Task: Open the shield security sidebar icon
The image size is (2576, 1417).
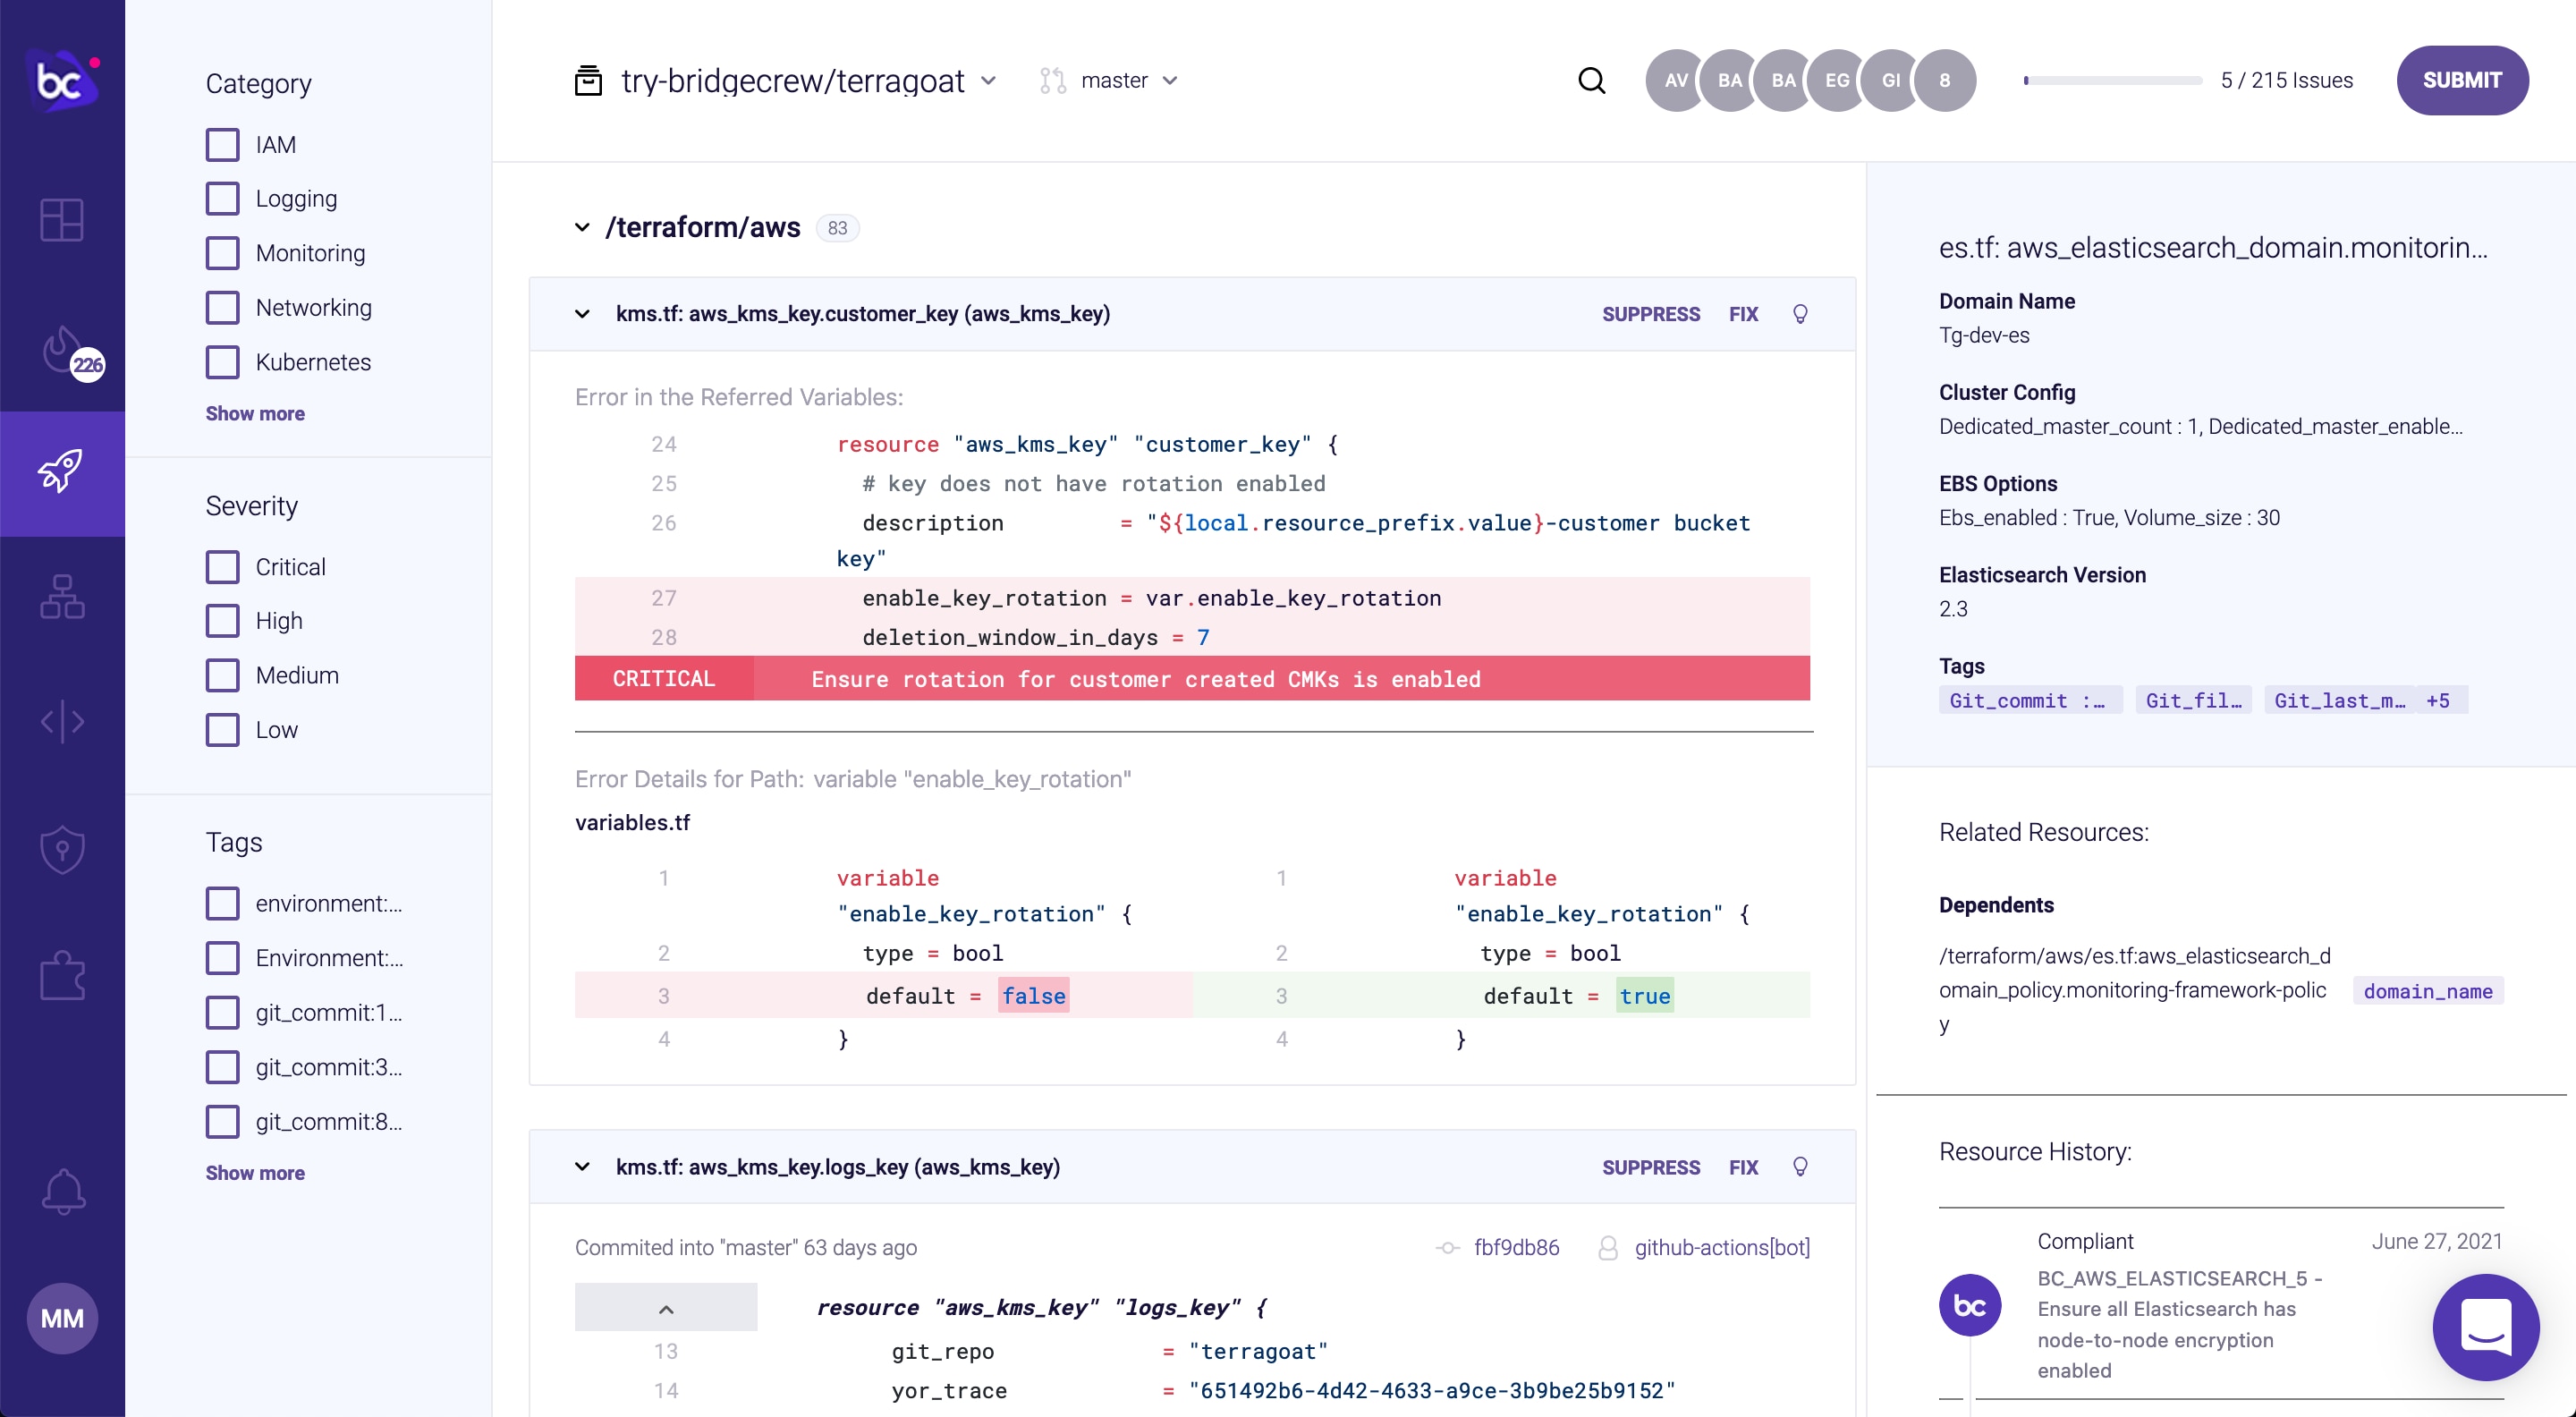Action: pyautogui.click(x=61, y=849)
